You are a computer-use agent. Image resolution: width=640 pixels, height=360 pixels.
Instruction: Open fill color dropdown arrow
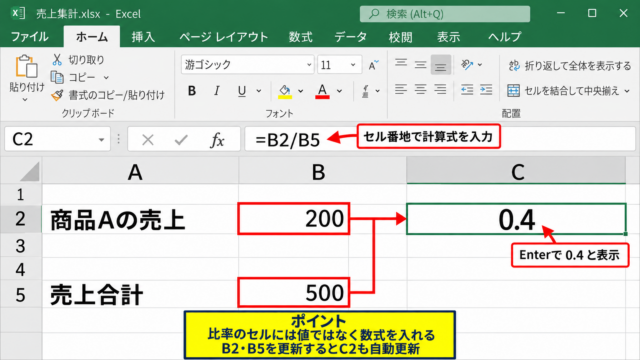click(301, 91)
